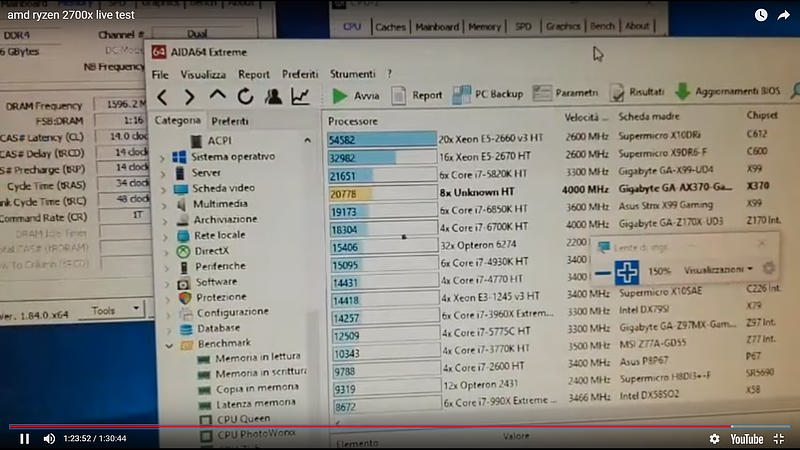Mute the video with speaker icon
The width and height of the screenshot is (800, 450).
click(x=49, y=439)
